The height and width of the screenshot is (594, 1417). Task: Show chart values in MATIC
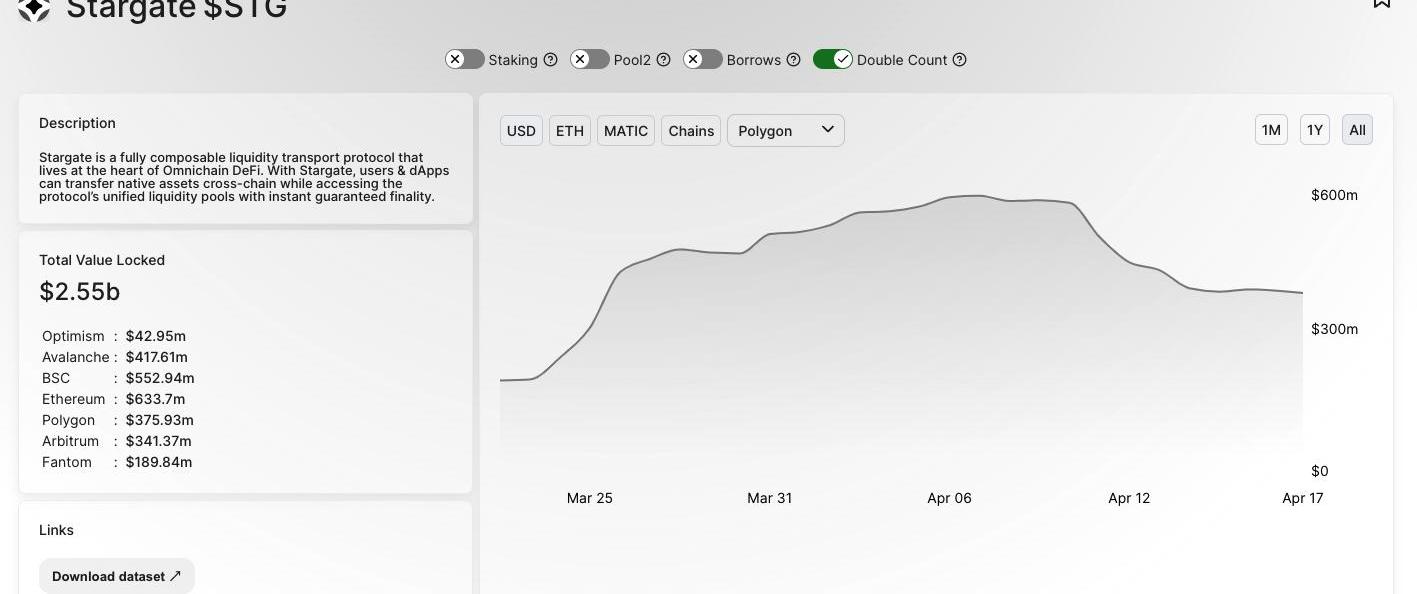pos(626,131)
